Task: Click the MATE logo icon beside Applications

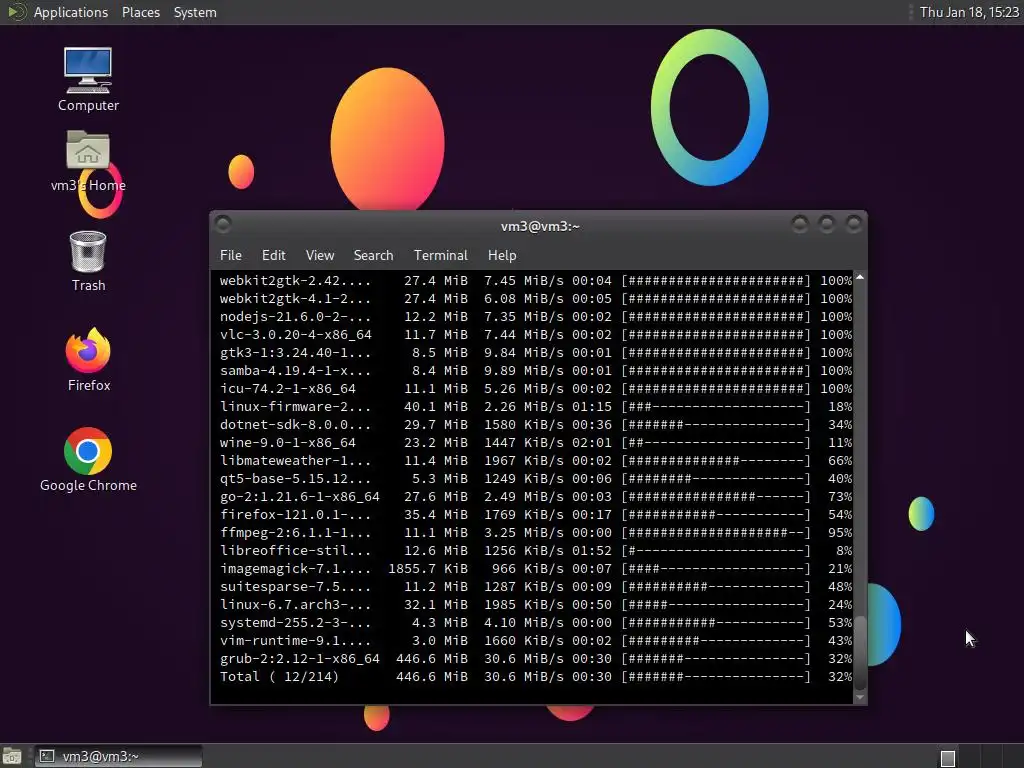Action: click(16, 12)
